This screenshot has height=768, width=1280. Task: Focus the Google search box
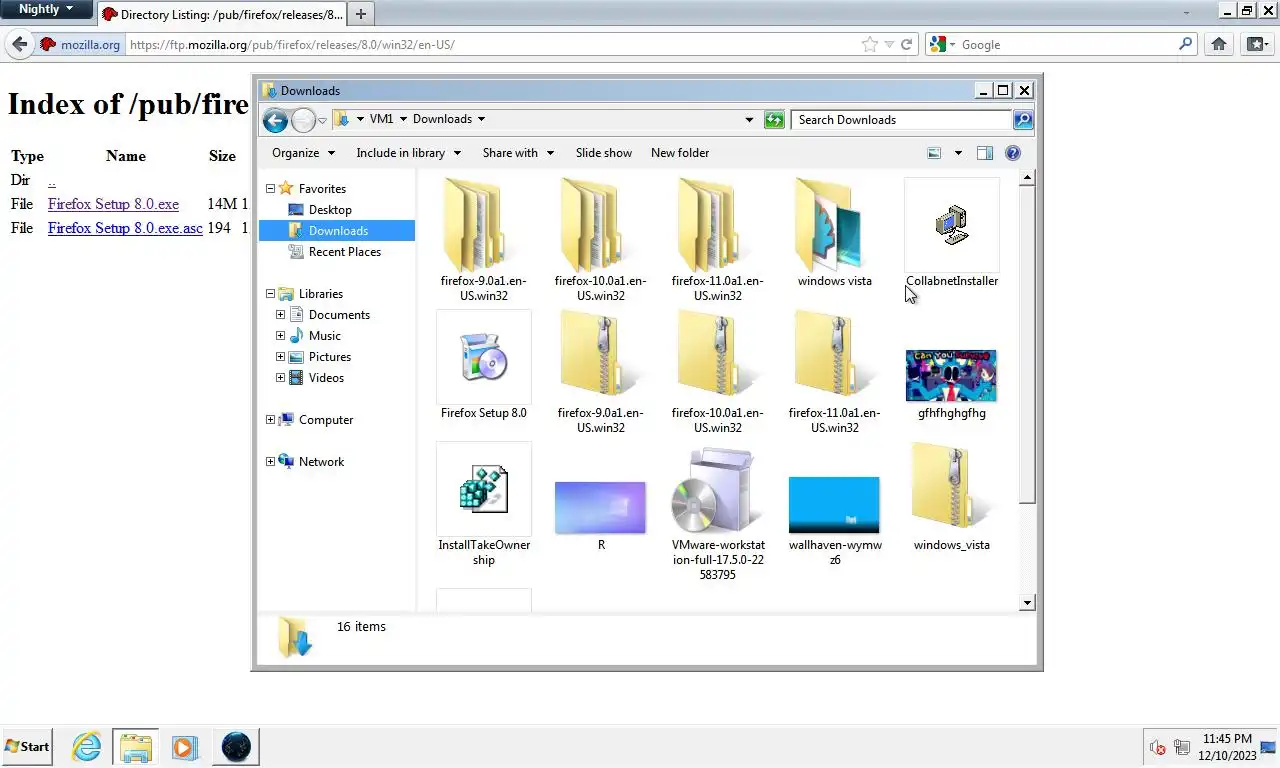[x=1066, y=44]
